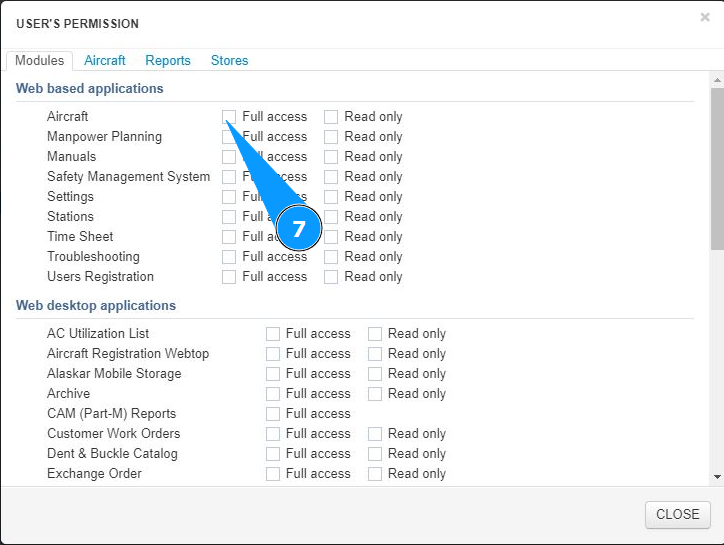Tick Read only for Customer Work Orders
The width and height of the screenshot is (724, 545).
(x=375, y=434)
